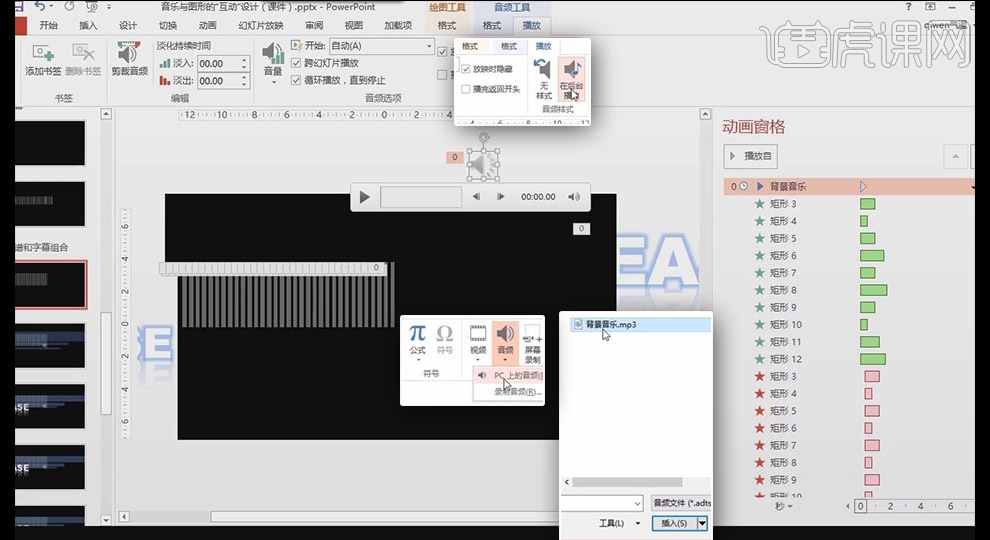This screenshot has height=540, width=990.
Task: Click the 播放自 button in animation pane
Action: coord(750,157)
